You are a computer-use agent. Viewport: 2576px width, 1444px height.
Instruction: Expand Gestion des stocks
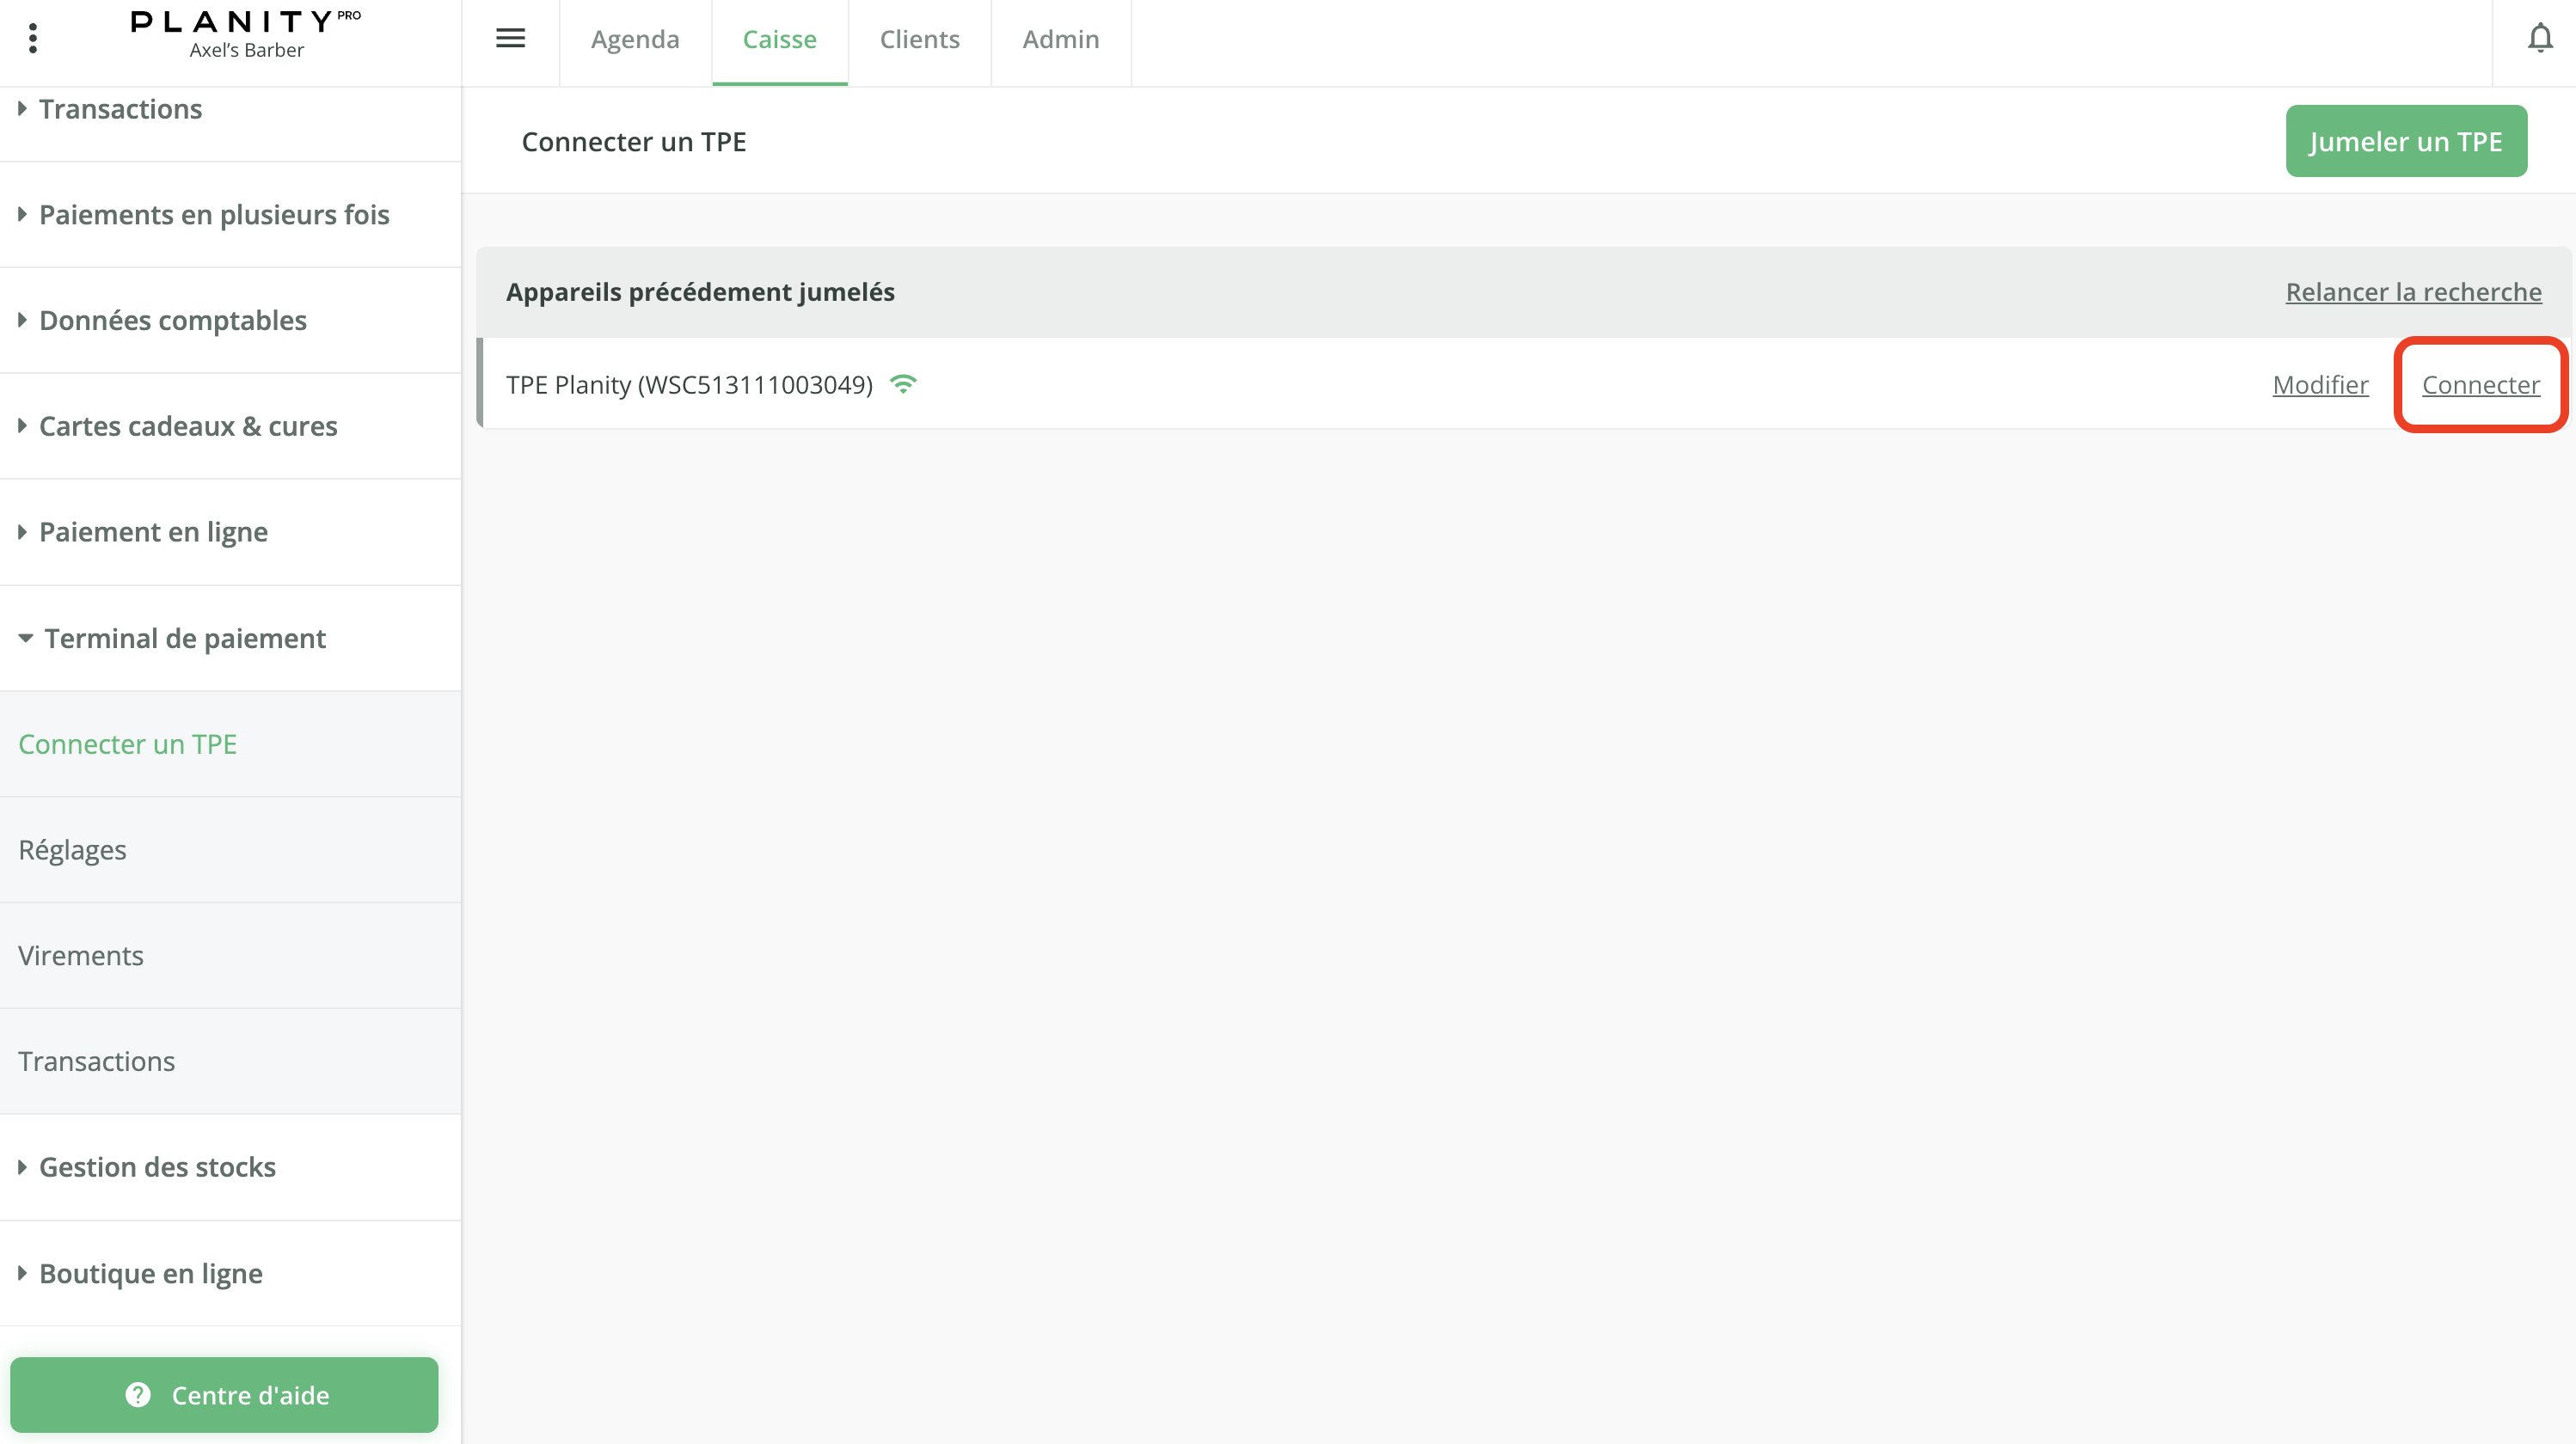pyautogui.click(x=157, y=1167)
